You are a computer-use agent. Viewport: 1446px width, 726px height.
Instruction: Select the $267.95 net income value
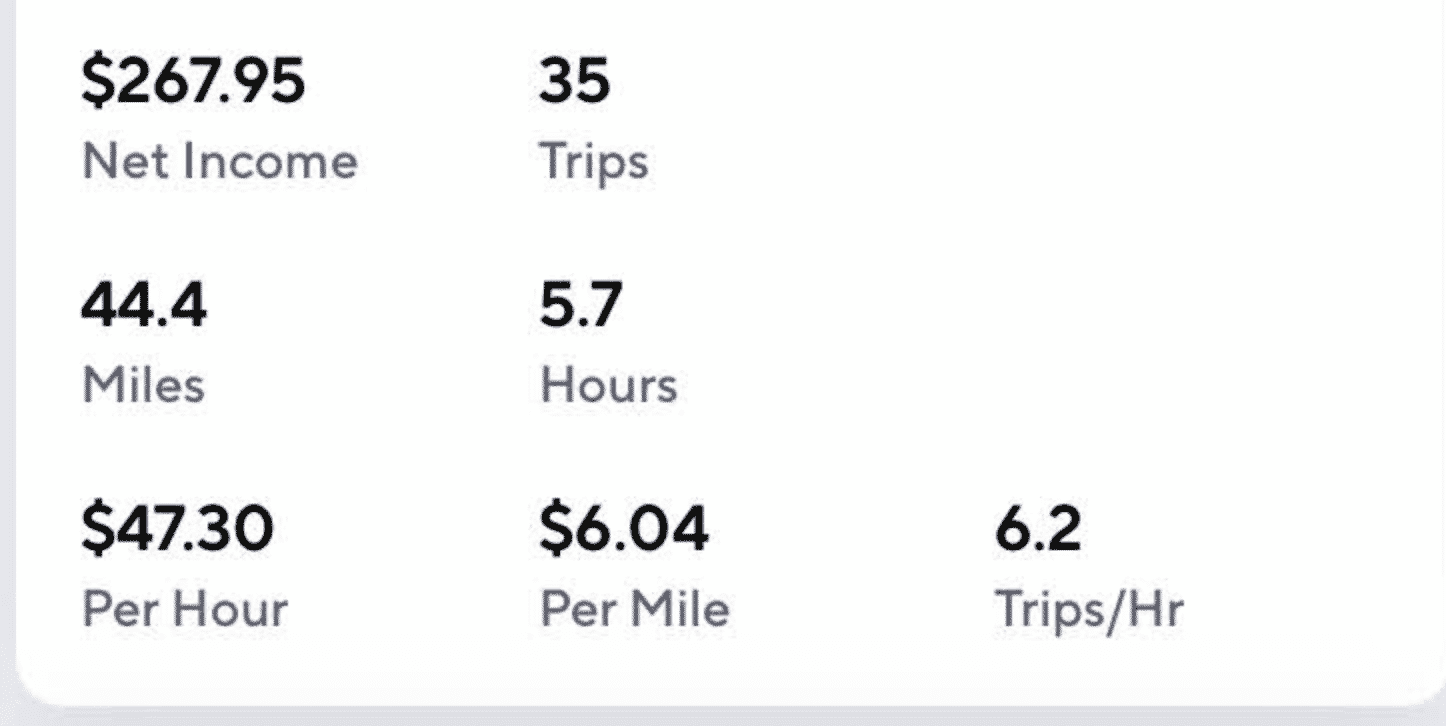(193, 81)
